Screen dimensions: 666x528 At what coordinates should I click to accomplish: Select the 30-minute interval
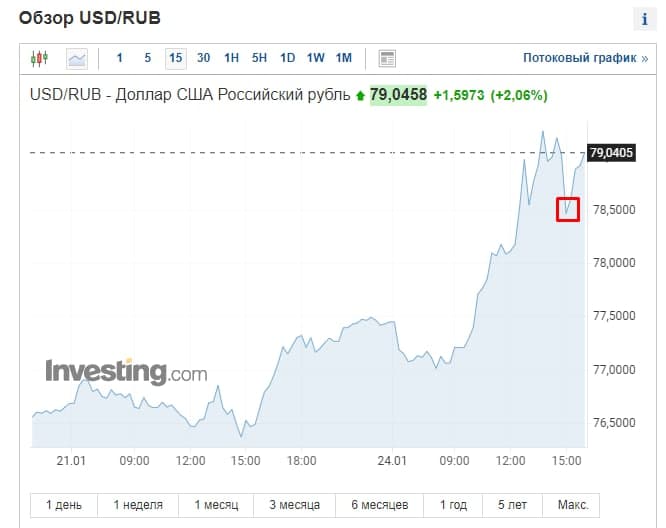pos(204,58)
